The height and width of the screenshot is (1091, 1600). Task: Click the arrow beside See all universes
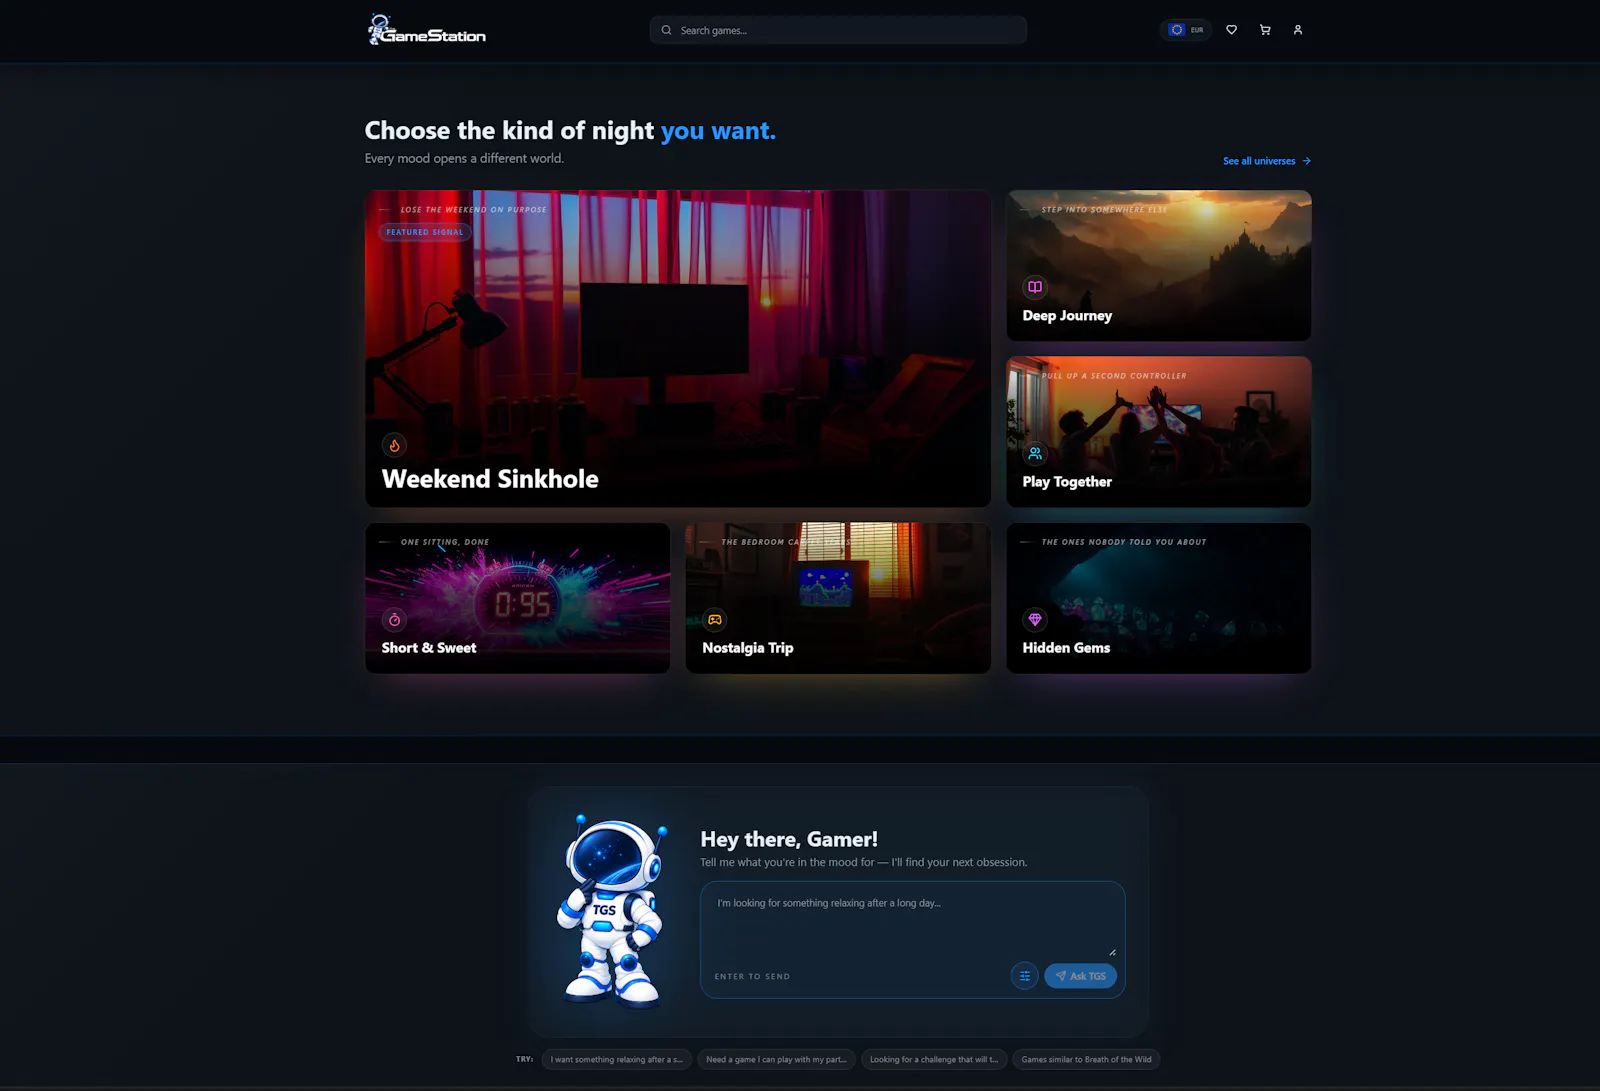click(1306, 161)
